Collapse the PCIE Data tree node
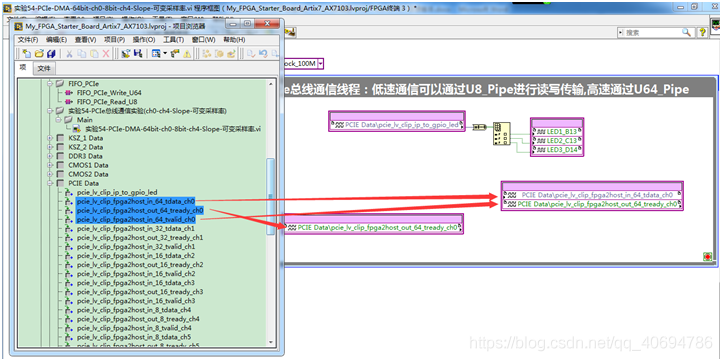 [x=50, y=183]
